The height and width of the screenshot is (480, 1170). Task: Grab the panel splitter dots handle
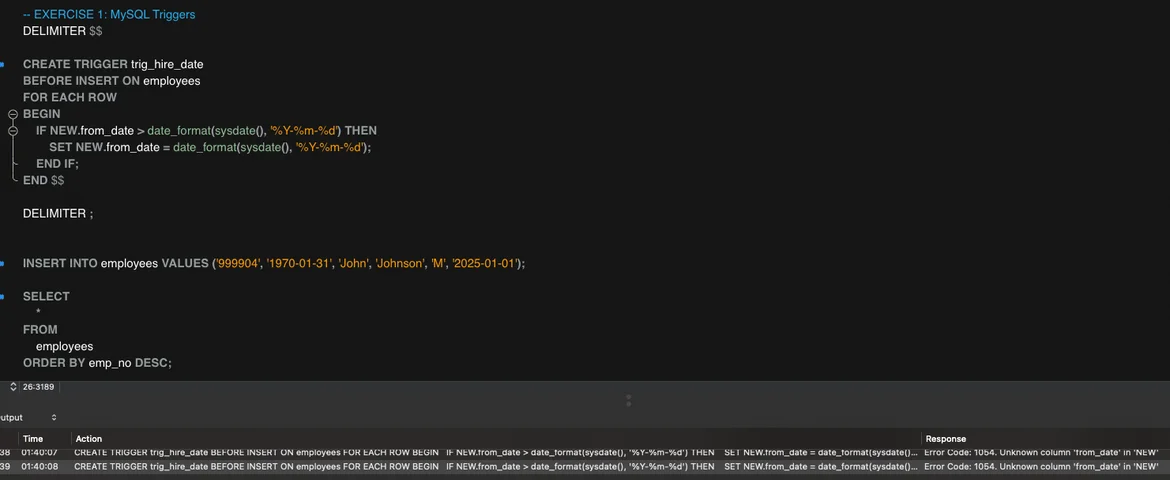click(628, 401)
